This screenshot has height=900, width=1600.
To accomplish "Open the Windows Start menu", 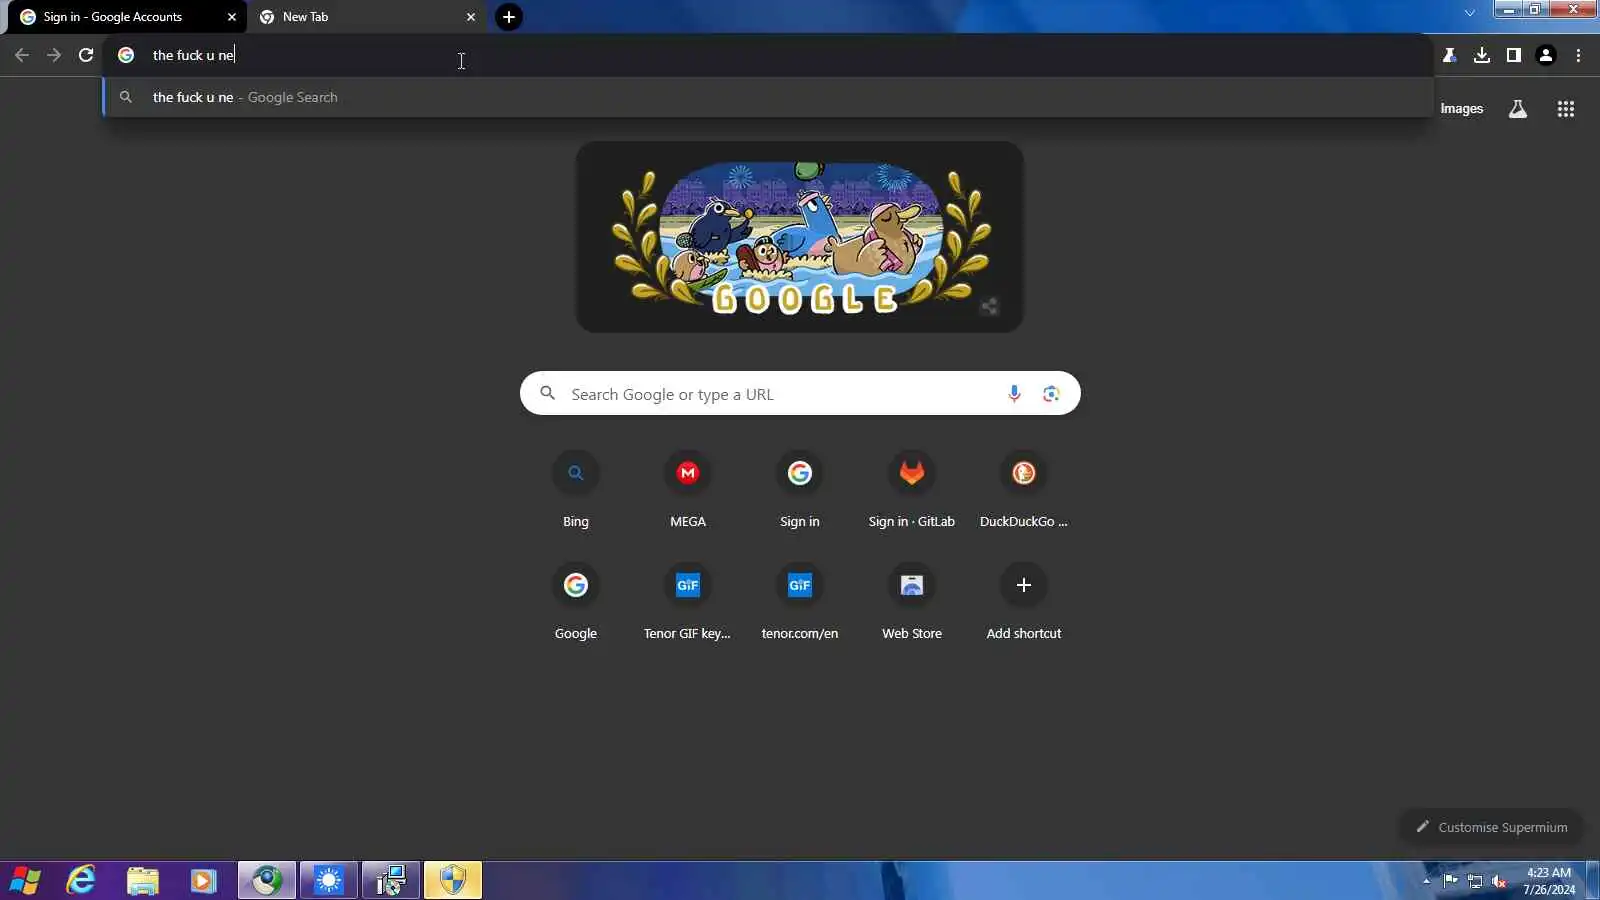I will (x=25, y=881).
